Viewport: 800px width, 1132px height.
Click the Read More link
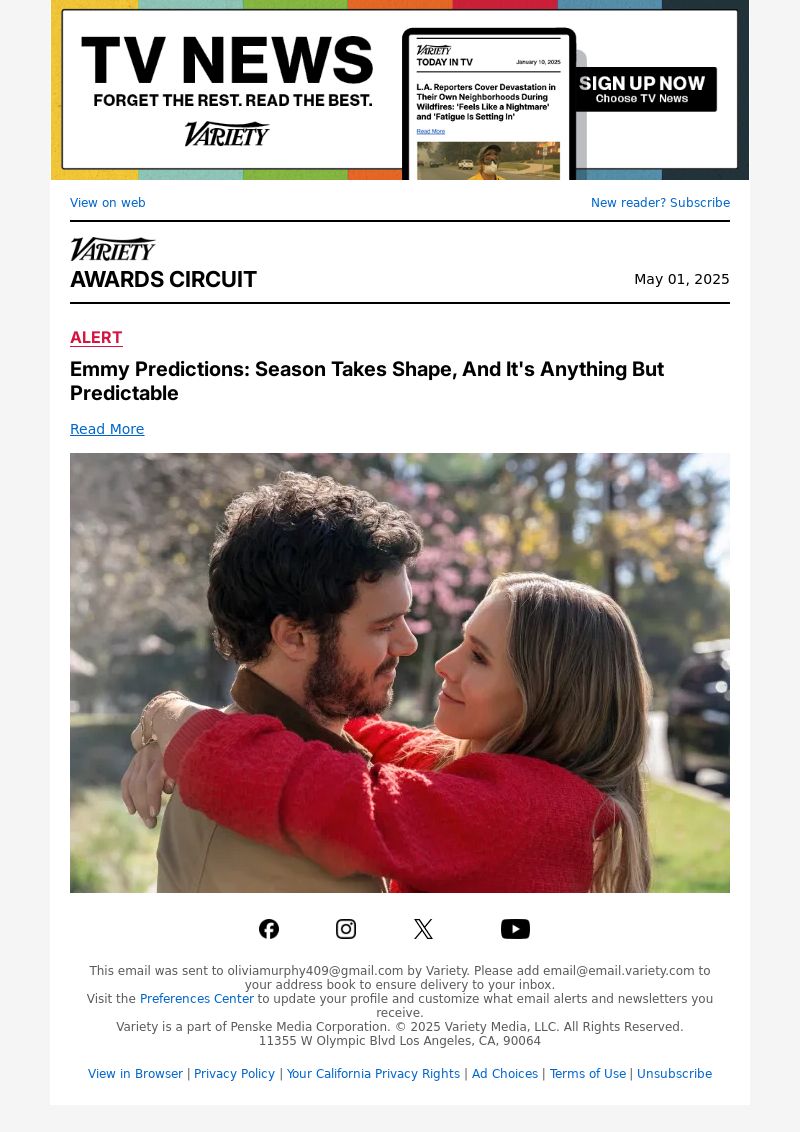(x=107, y=429)
